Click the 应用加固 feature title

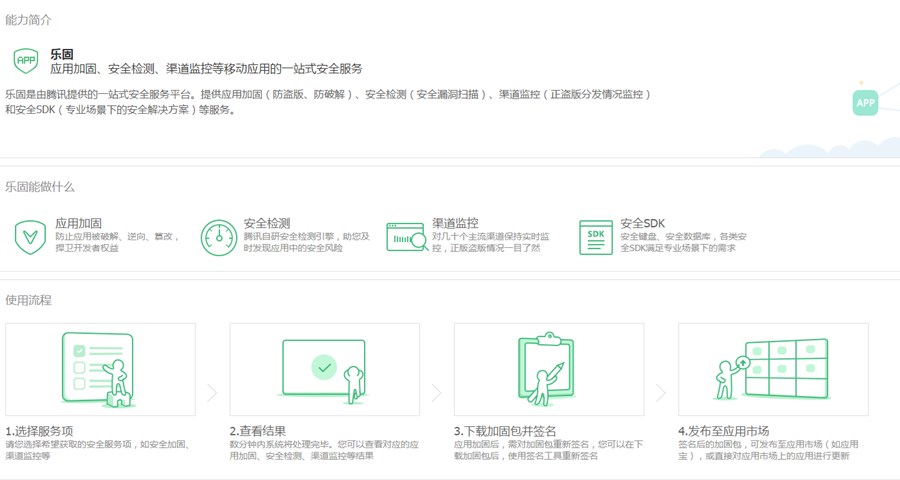coord(79,223)
